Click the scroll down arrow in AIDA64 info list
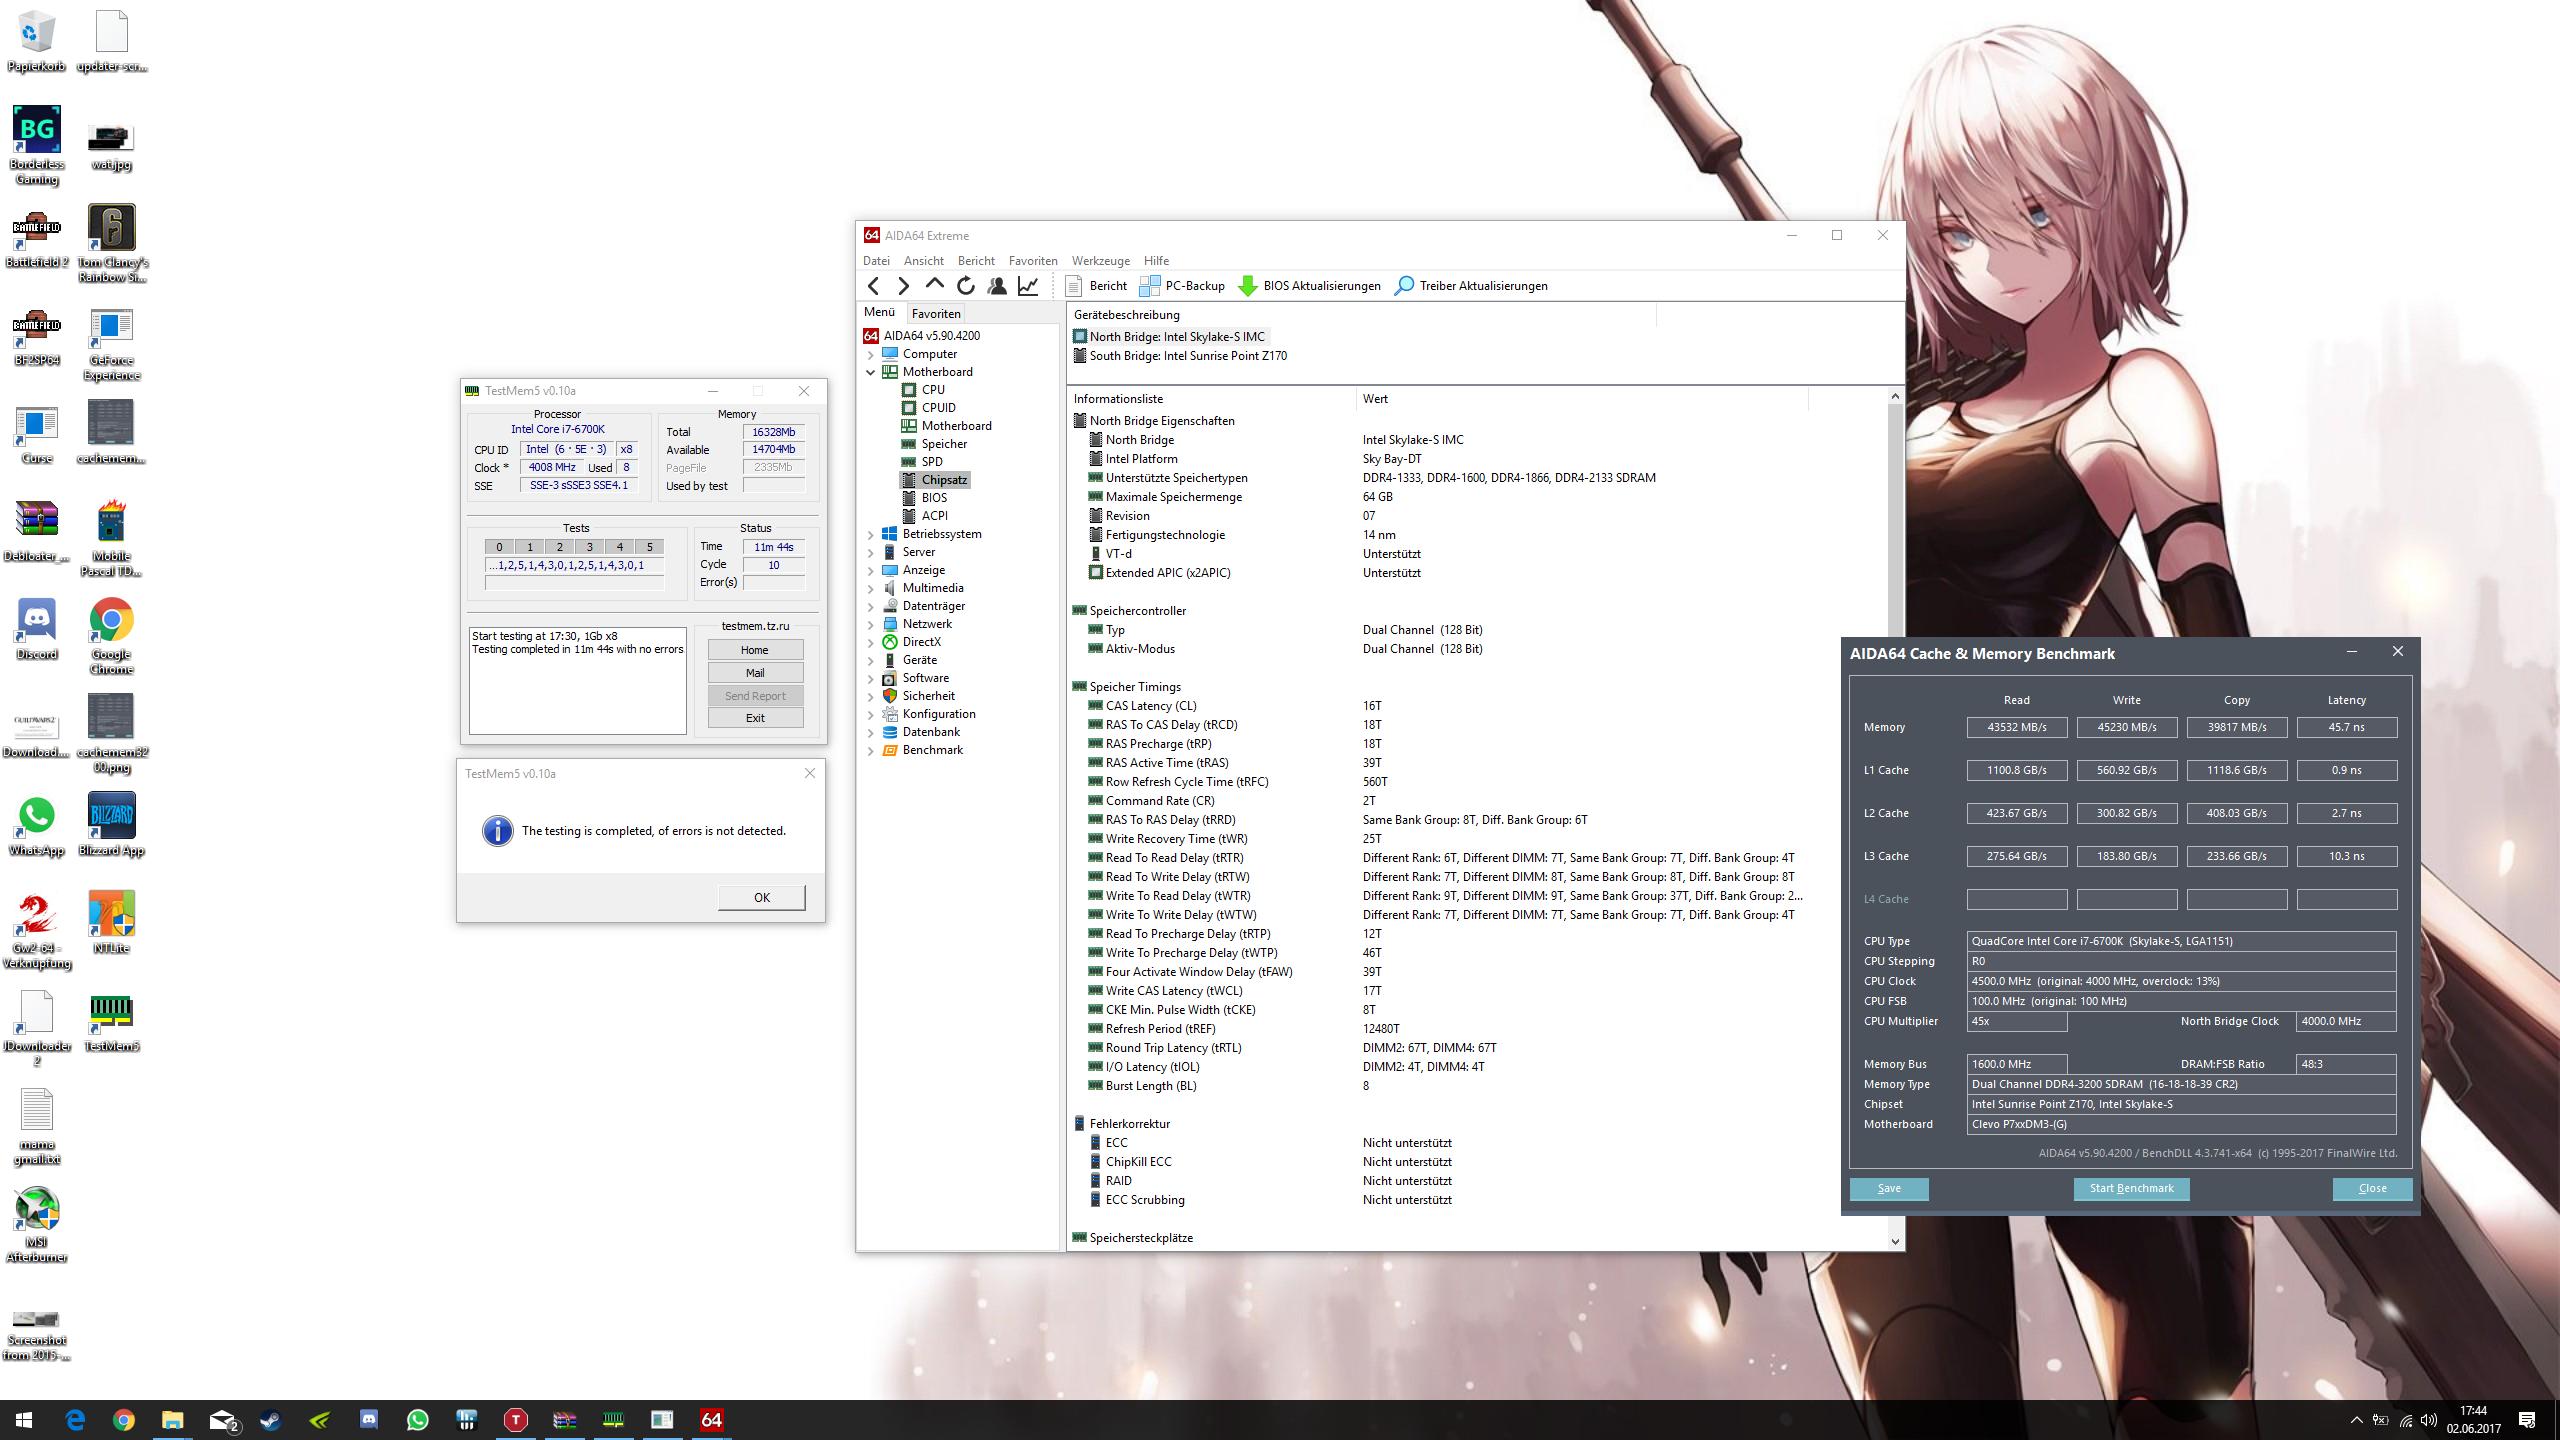The image size is (2560, 1440). [1894, 1241]
